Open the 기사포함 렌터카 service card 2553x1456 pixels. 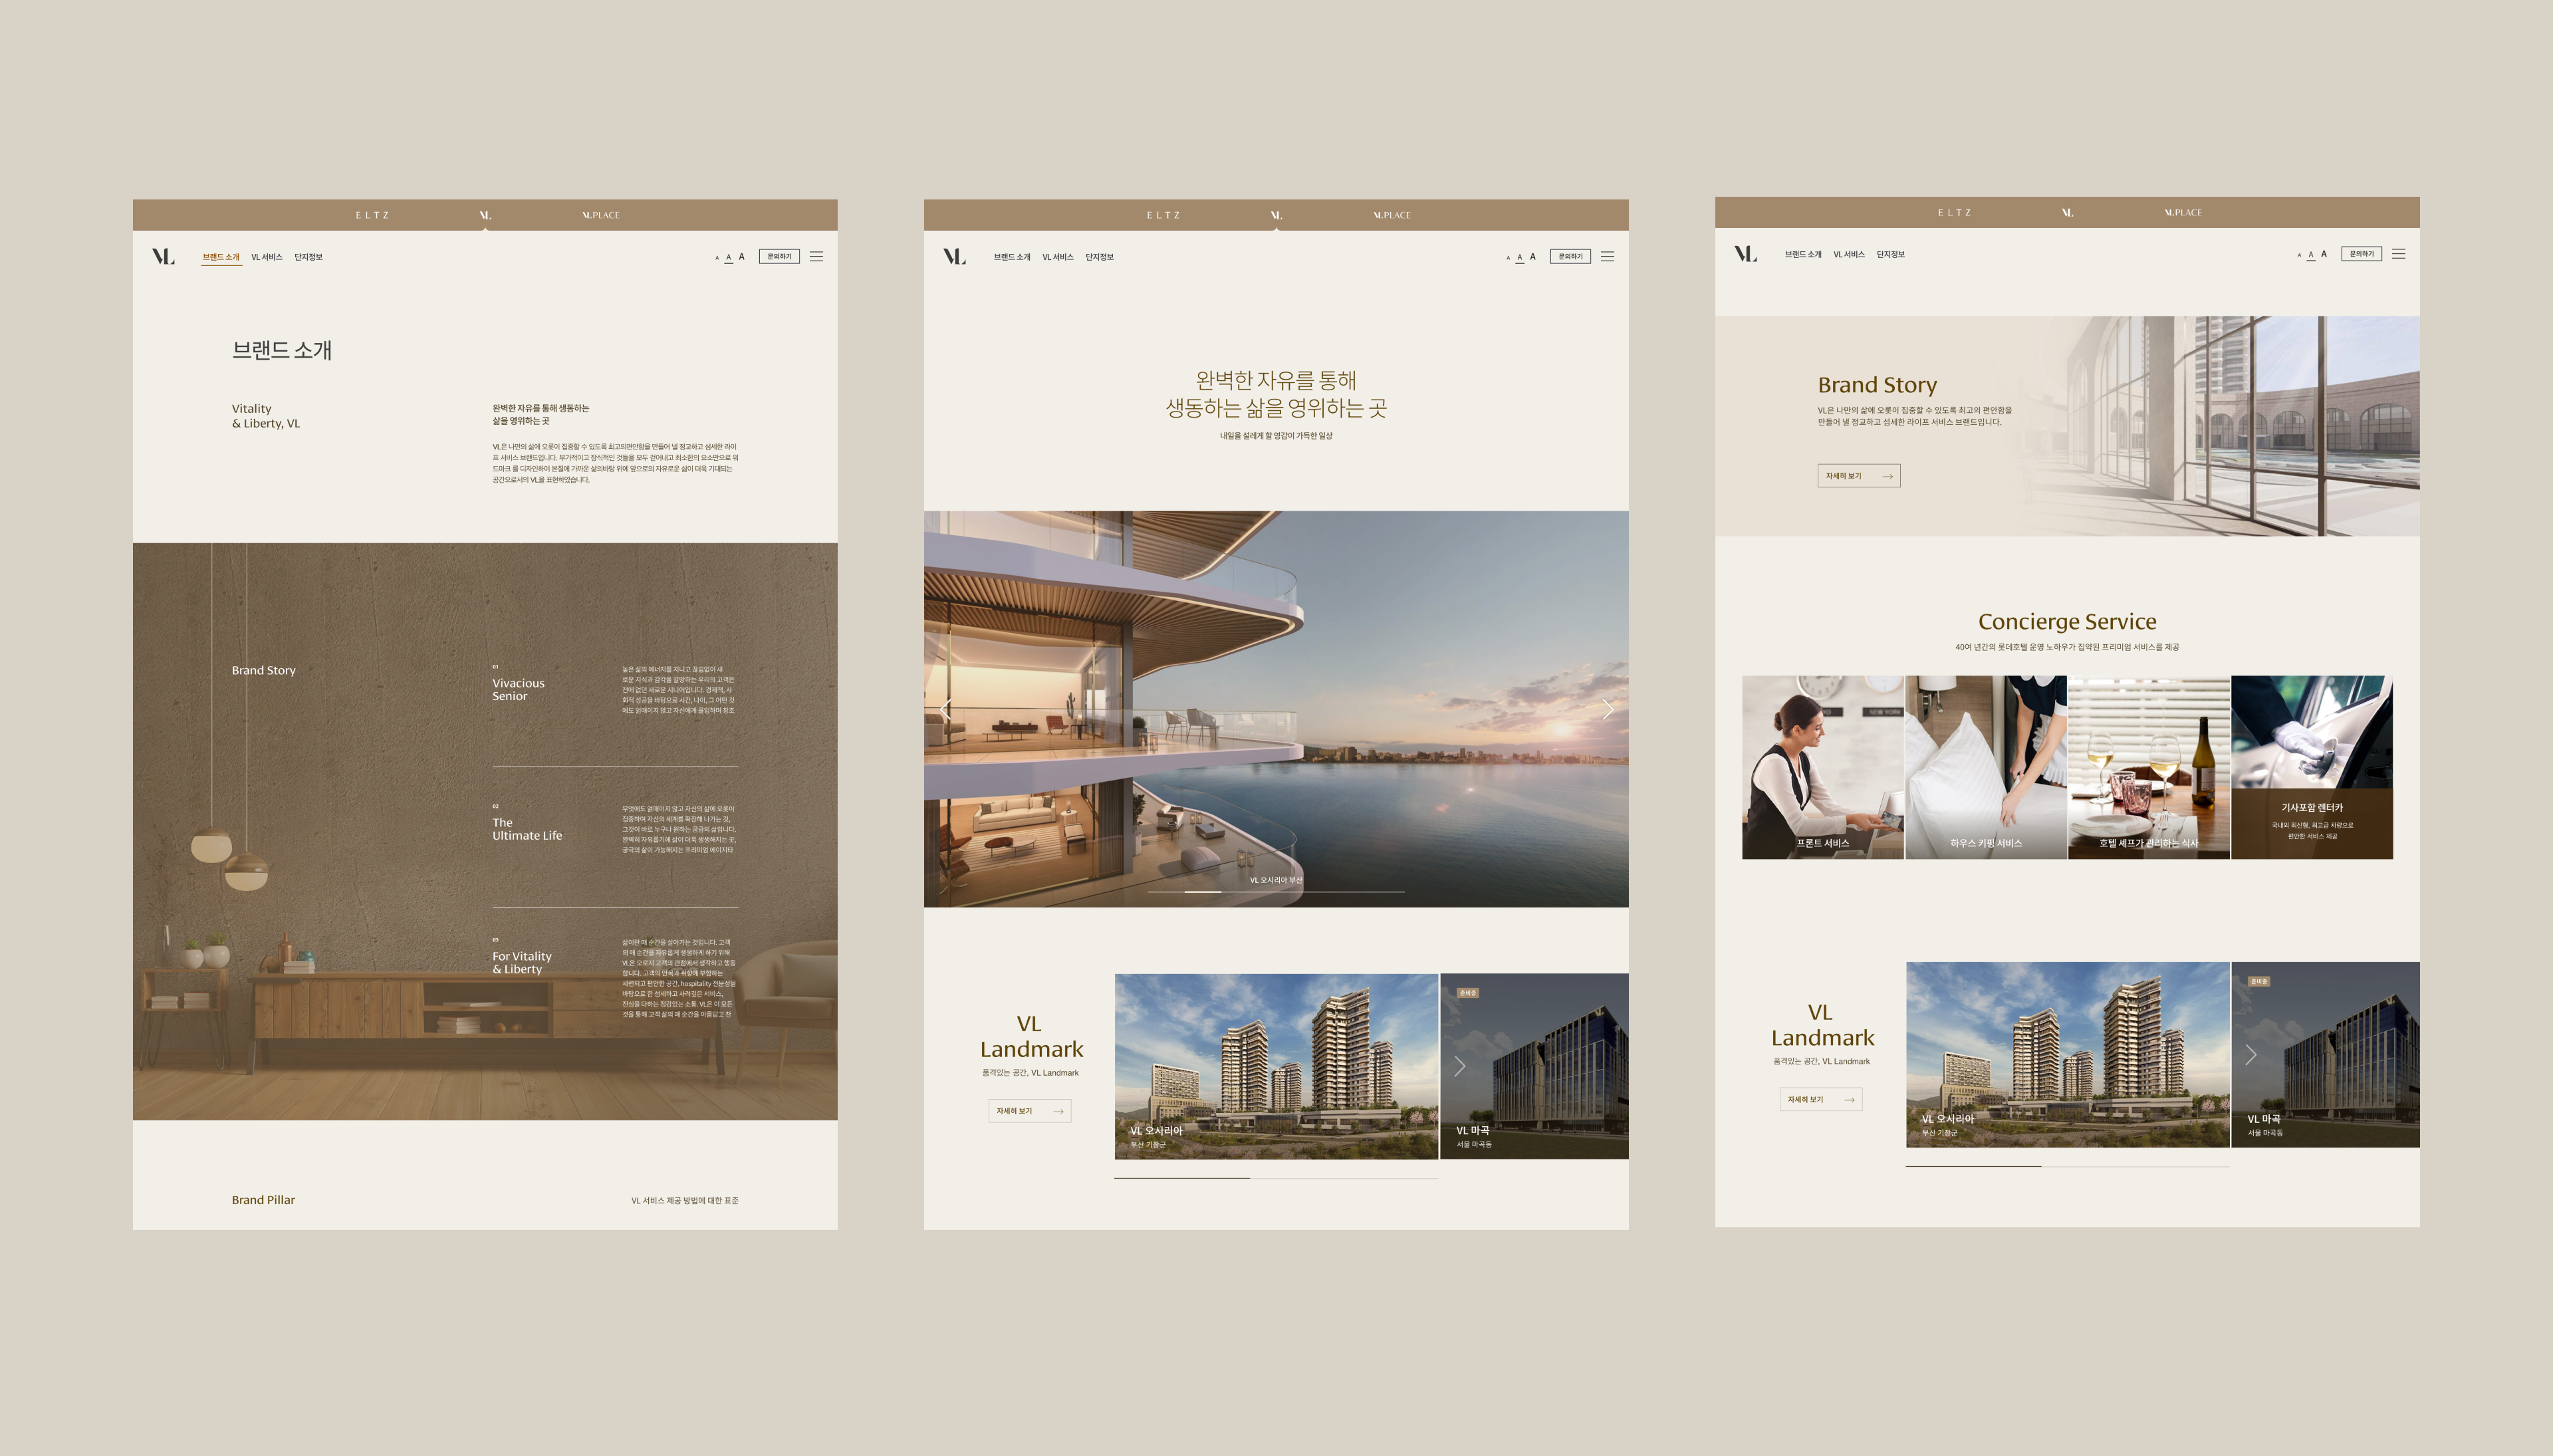(2311, 767)
